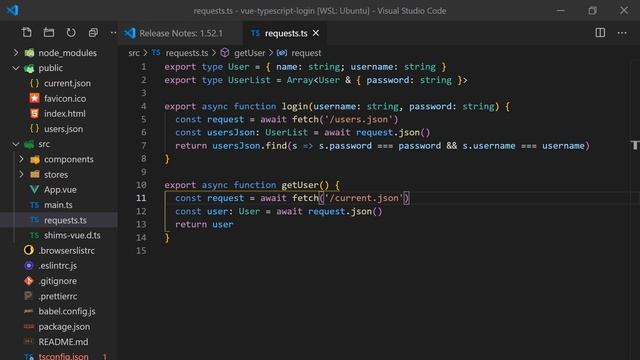The height and width of the screenshot is (360, 640).
Task: Click line number 1 in the gutter
Action: click(143, 67)
